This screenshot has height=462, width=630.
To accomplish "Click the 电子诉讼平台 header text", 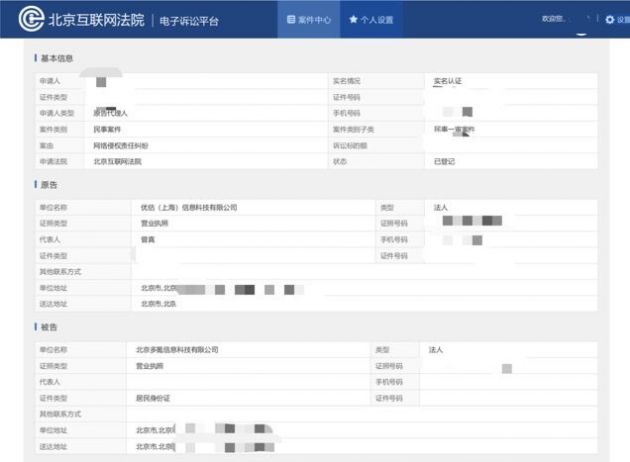I will [189, 21].
